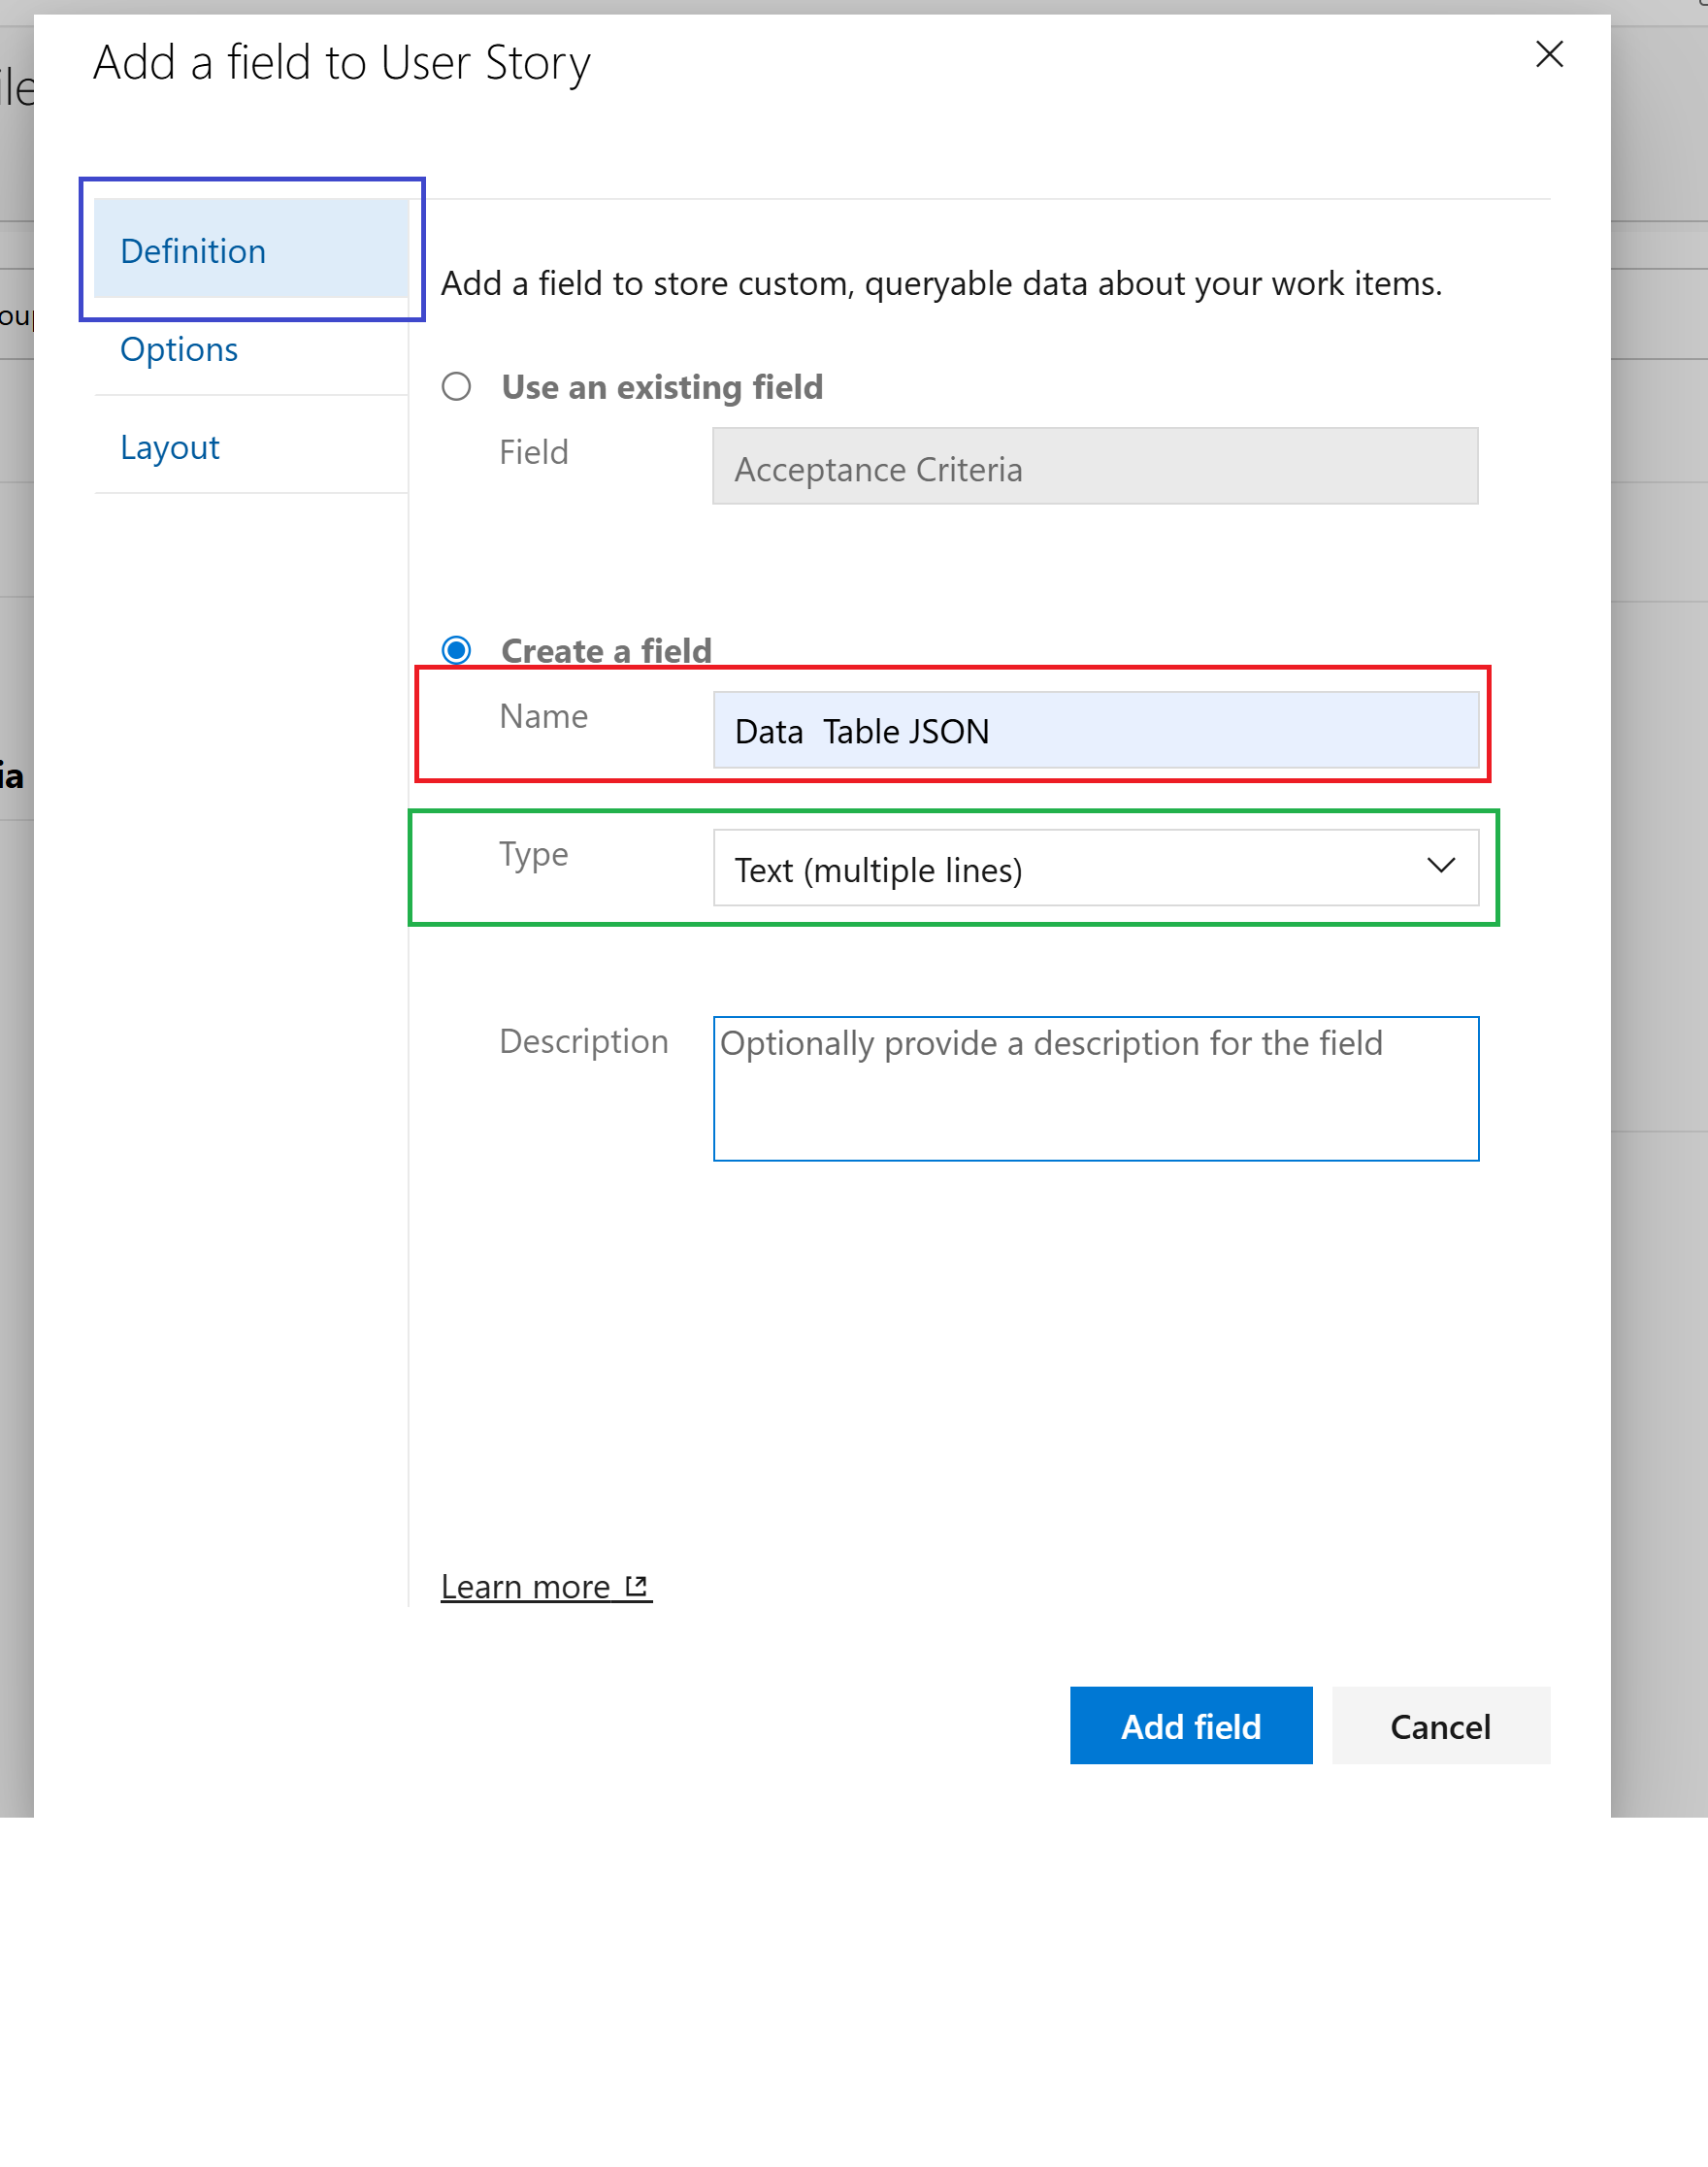The width and height of the screenshot is (1708, 2167).
Task: Click into the Description text area
Action: [x=1095, y=1100]
